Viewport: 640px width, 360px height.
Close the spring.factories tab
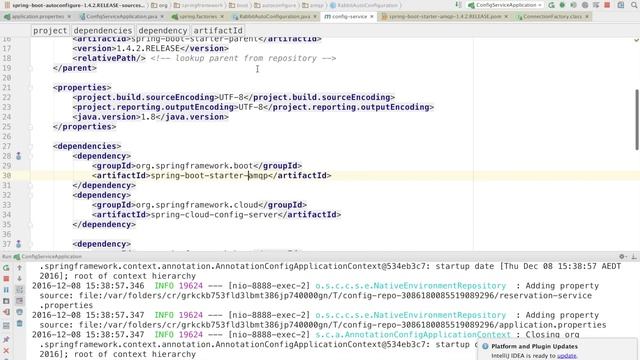[222, 17]
